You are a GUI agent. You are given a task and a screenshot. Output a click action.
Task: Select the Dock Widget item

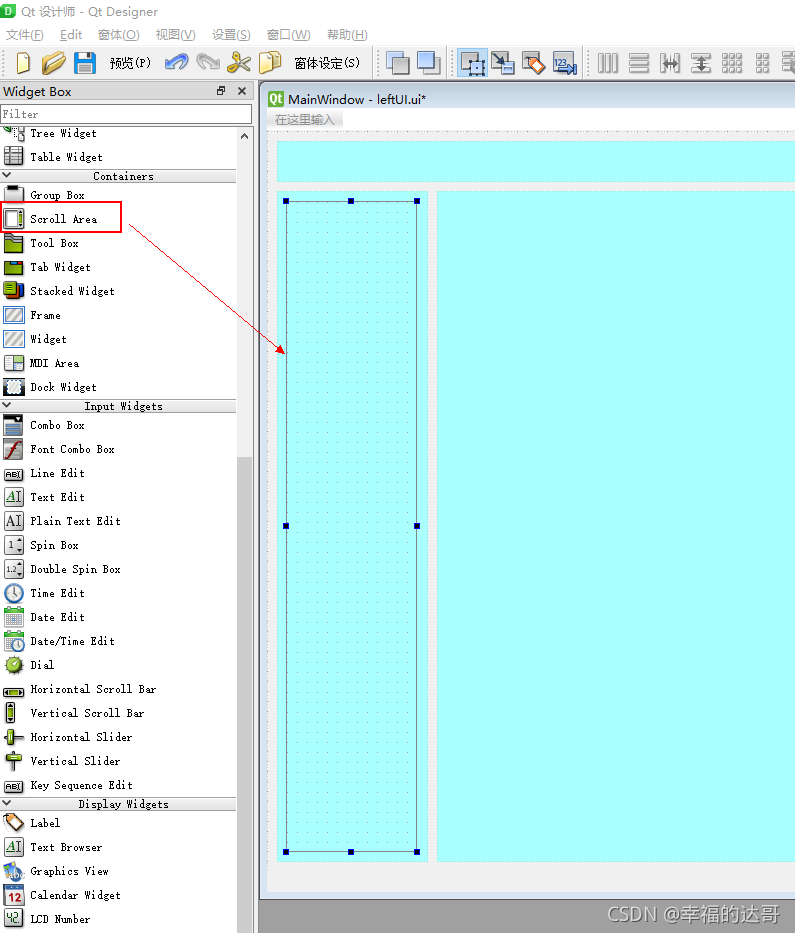click(63, 387)
